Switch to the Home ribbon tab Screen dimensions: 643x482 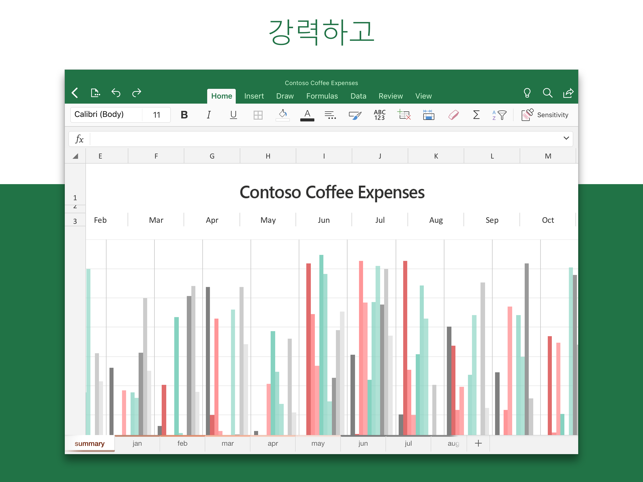tap(221, 96)
